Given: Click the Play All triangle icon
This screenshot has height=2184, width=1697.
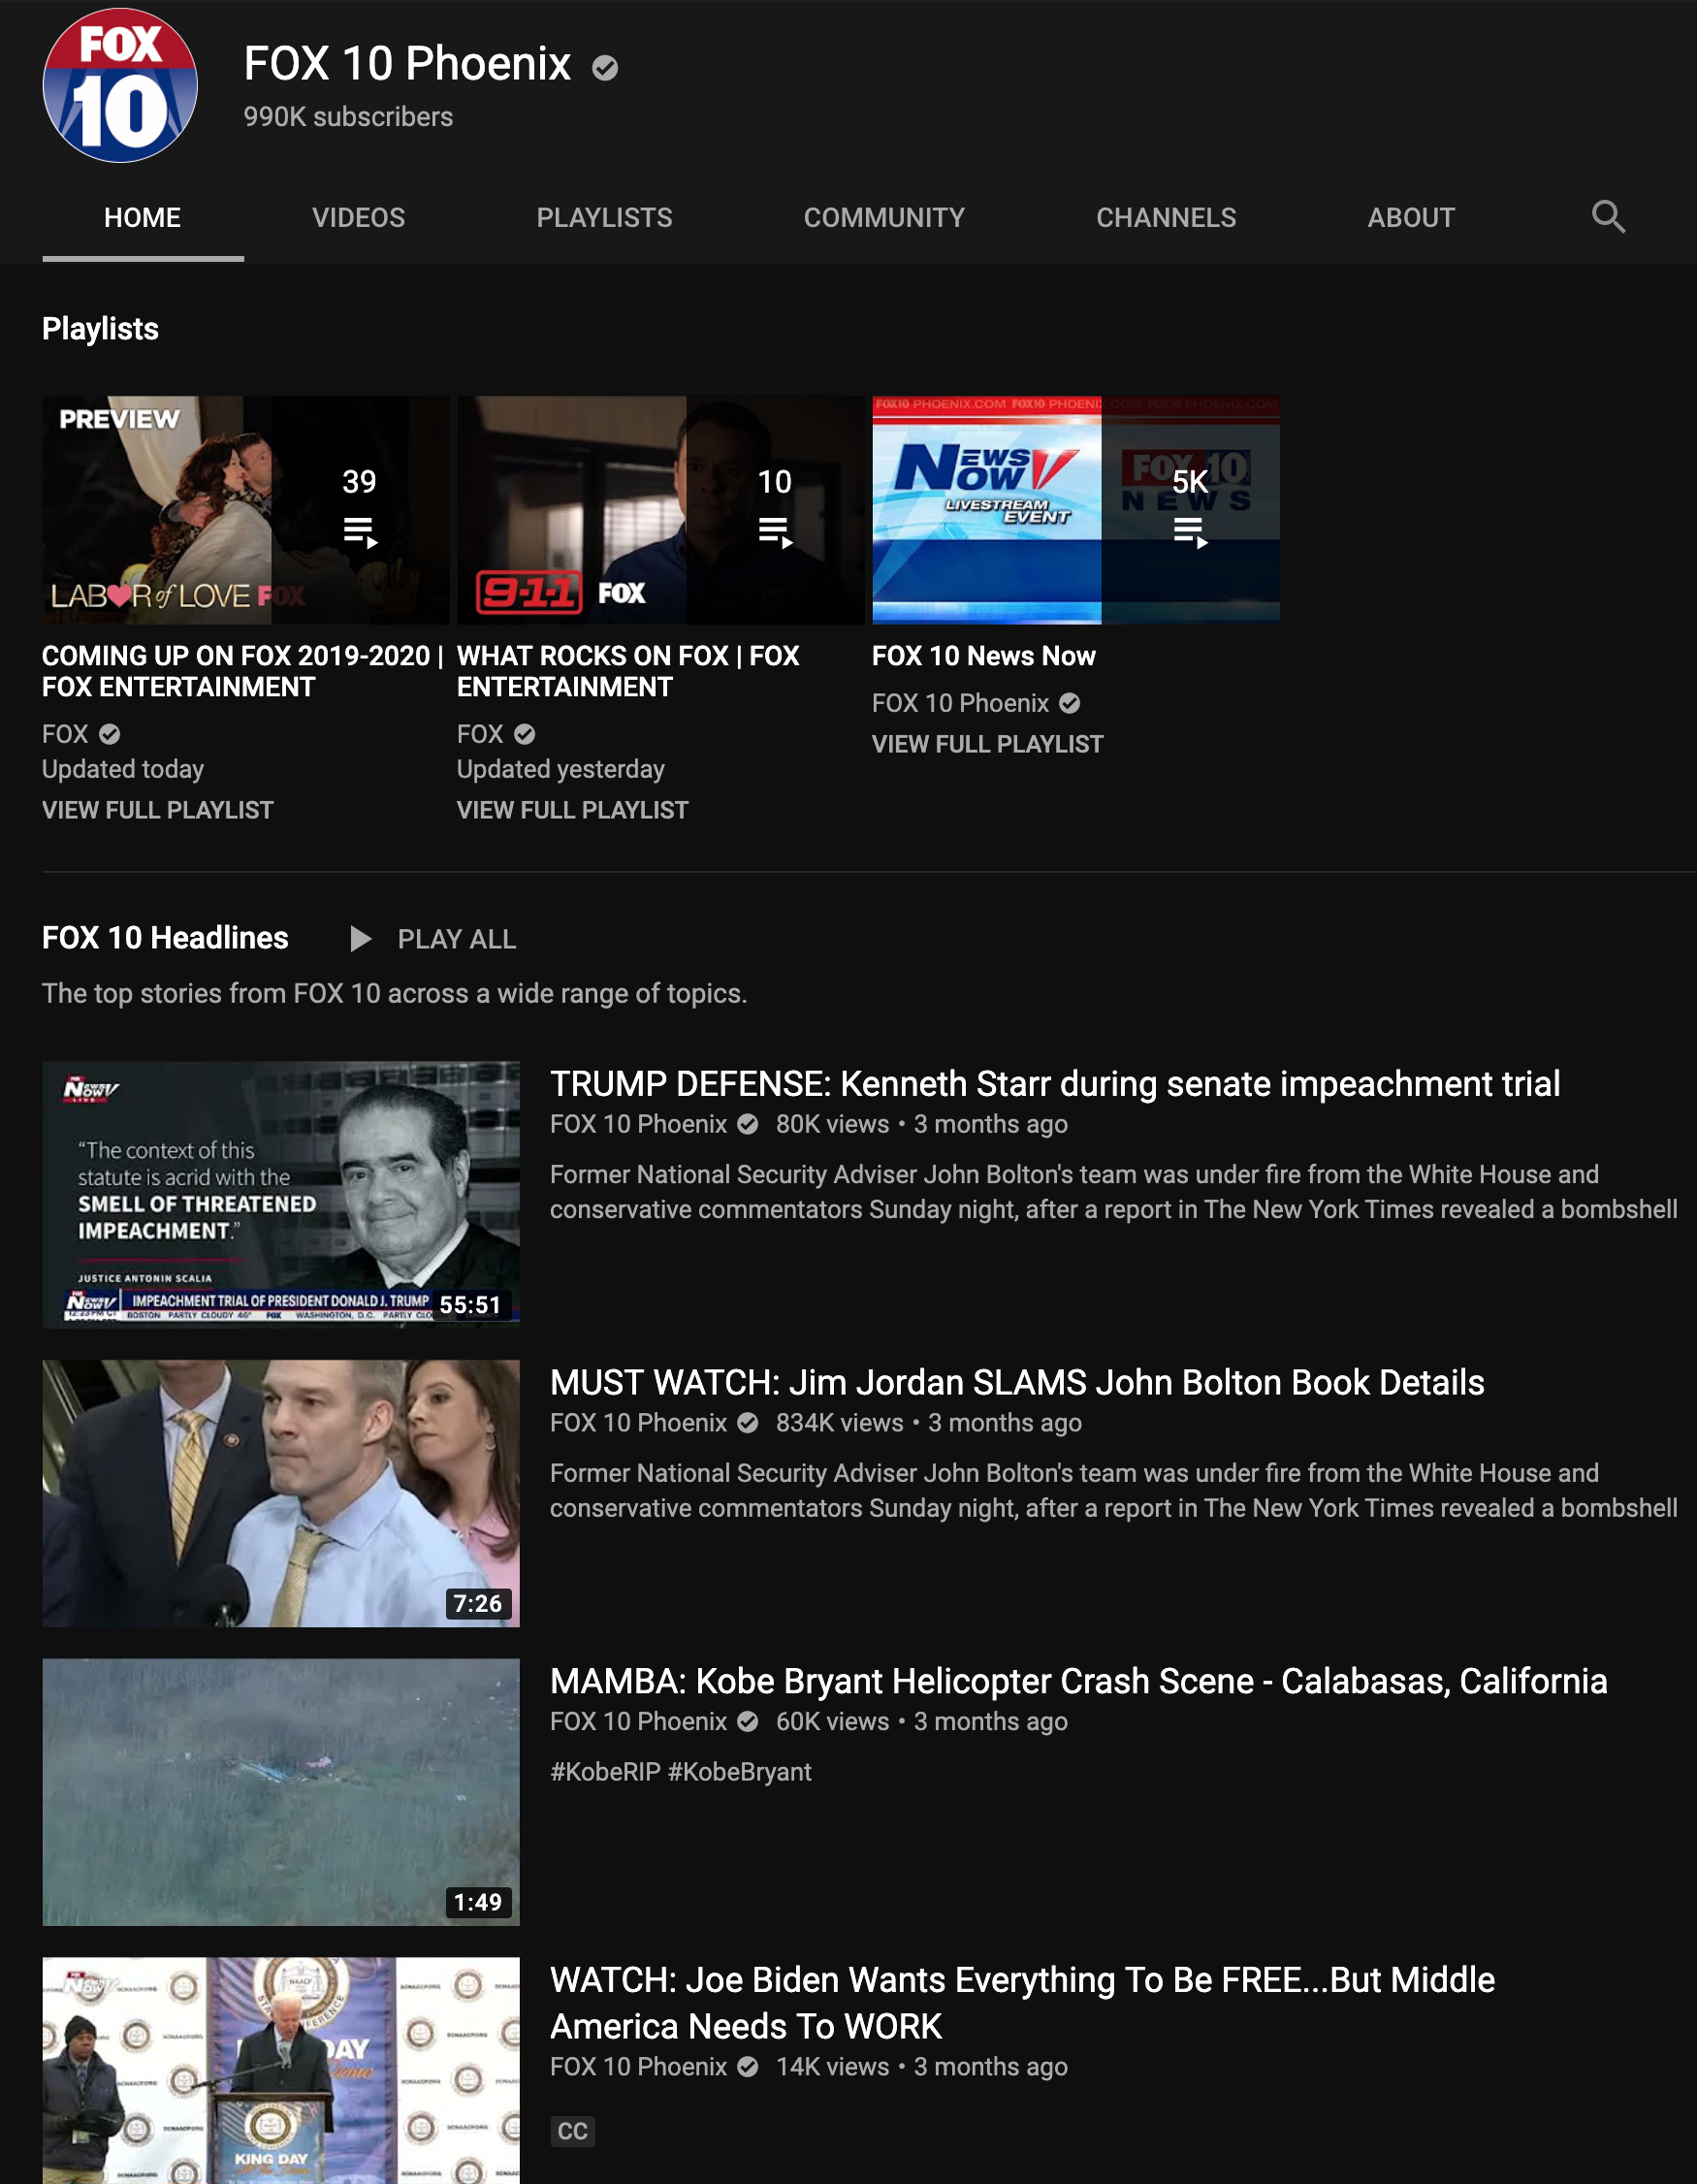Looking at the screenshot, I should 361,939.
